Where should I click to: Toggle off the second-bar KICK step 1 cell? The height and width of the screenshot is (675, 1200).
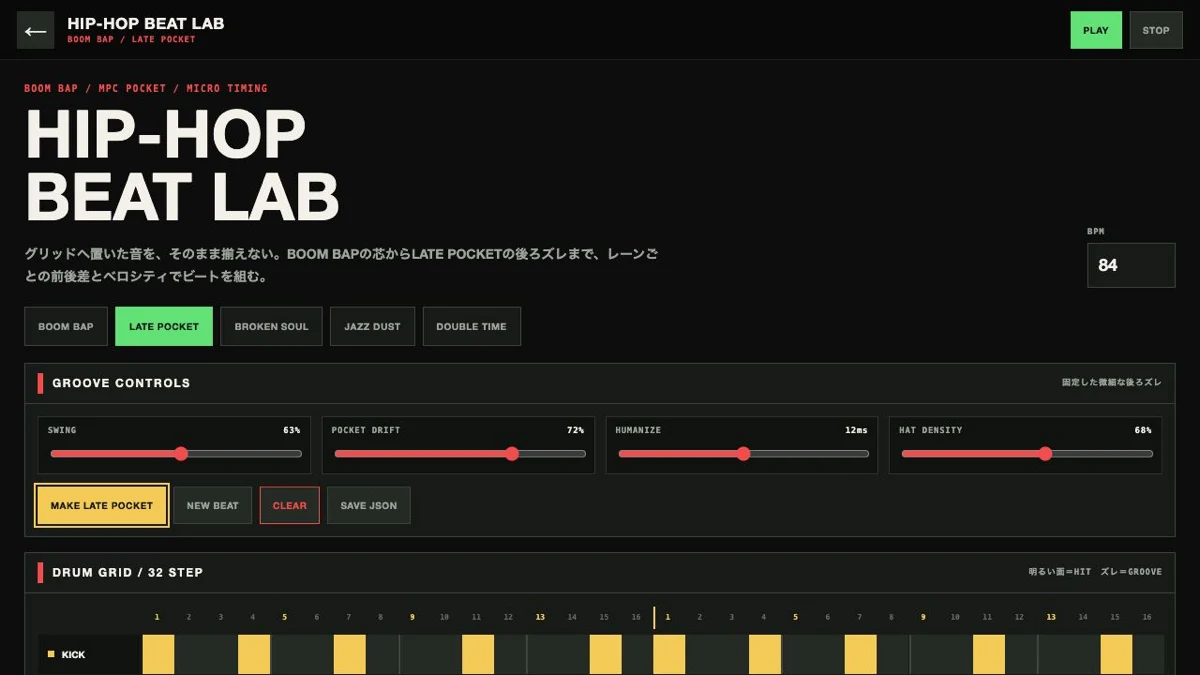click(669, 654)
